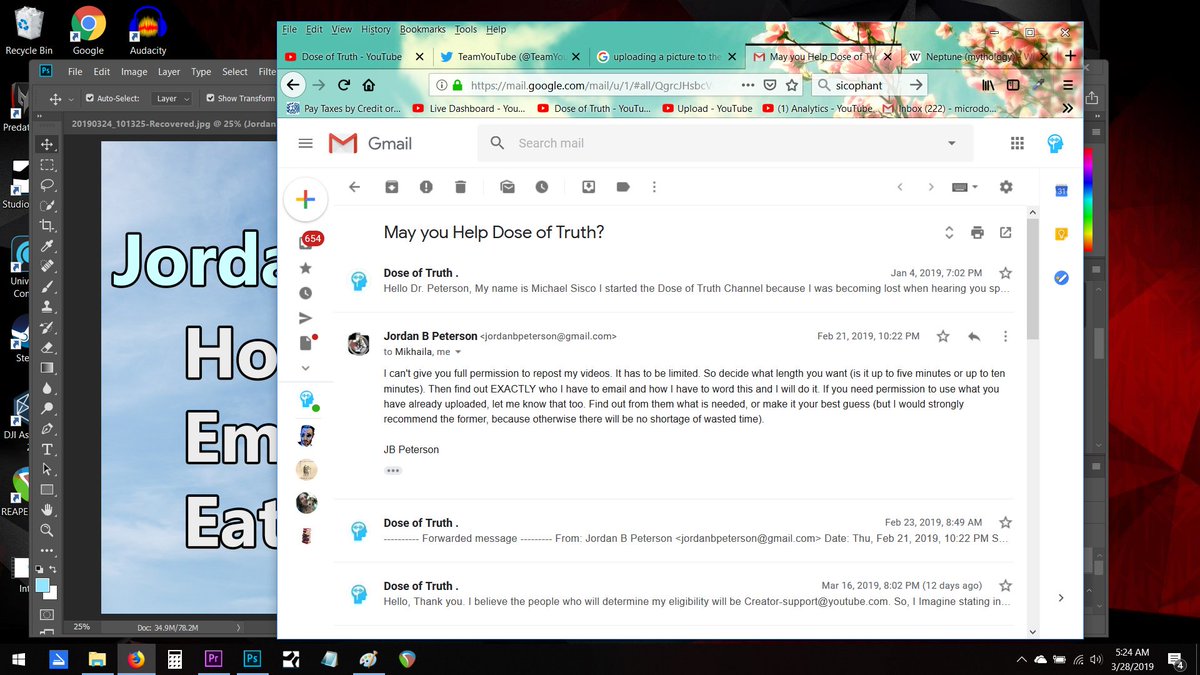1200x675 pixels.
Task: Open the (1) Analytics - YouTube bookmark
Action: [817, 108]
